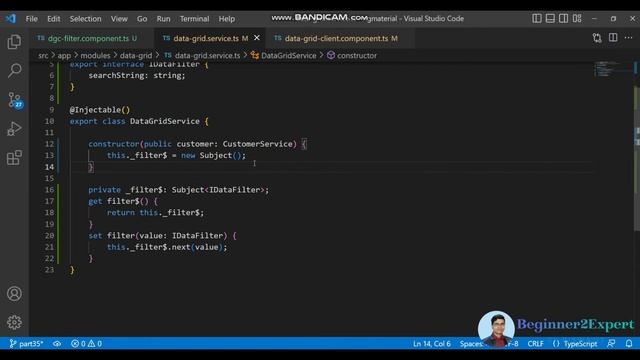Open the Extensions view
Screen dimensions: 640x360
coord(14,158)
